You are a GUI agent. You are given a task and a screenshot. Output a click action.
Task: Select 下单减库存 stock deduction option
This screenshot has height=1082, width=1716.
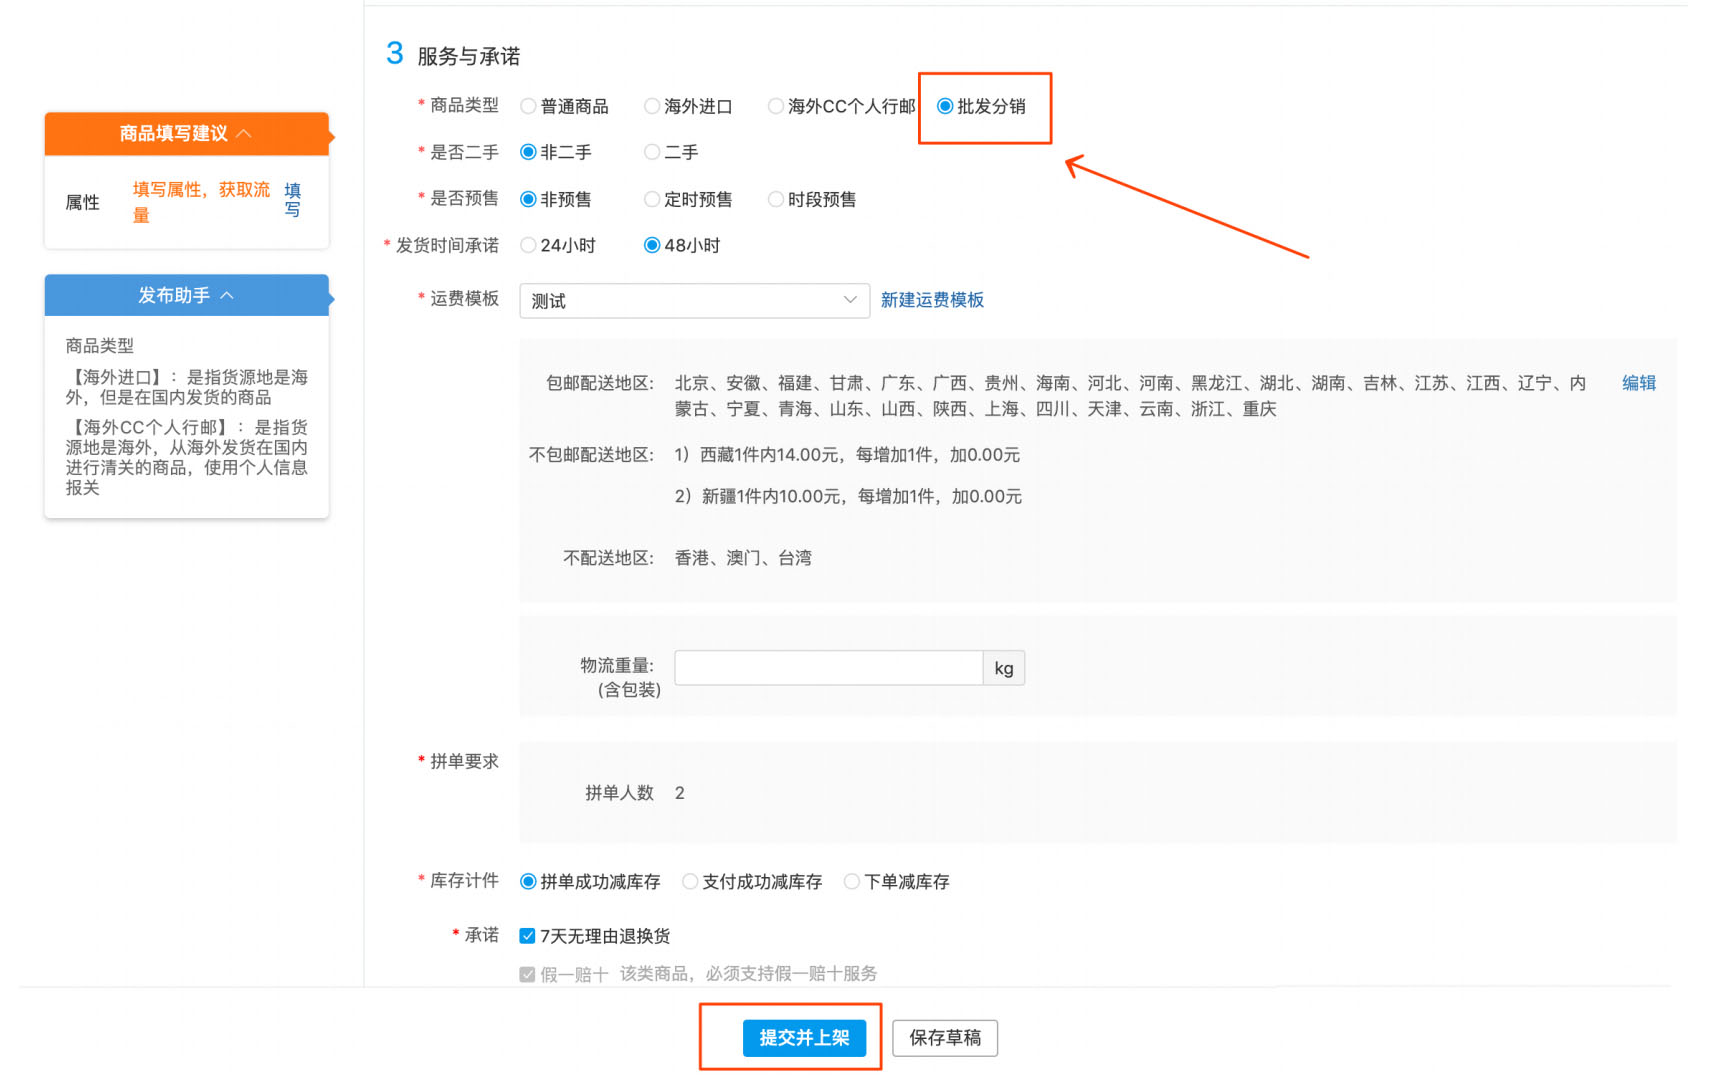coord(851,881)
